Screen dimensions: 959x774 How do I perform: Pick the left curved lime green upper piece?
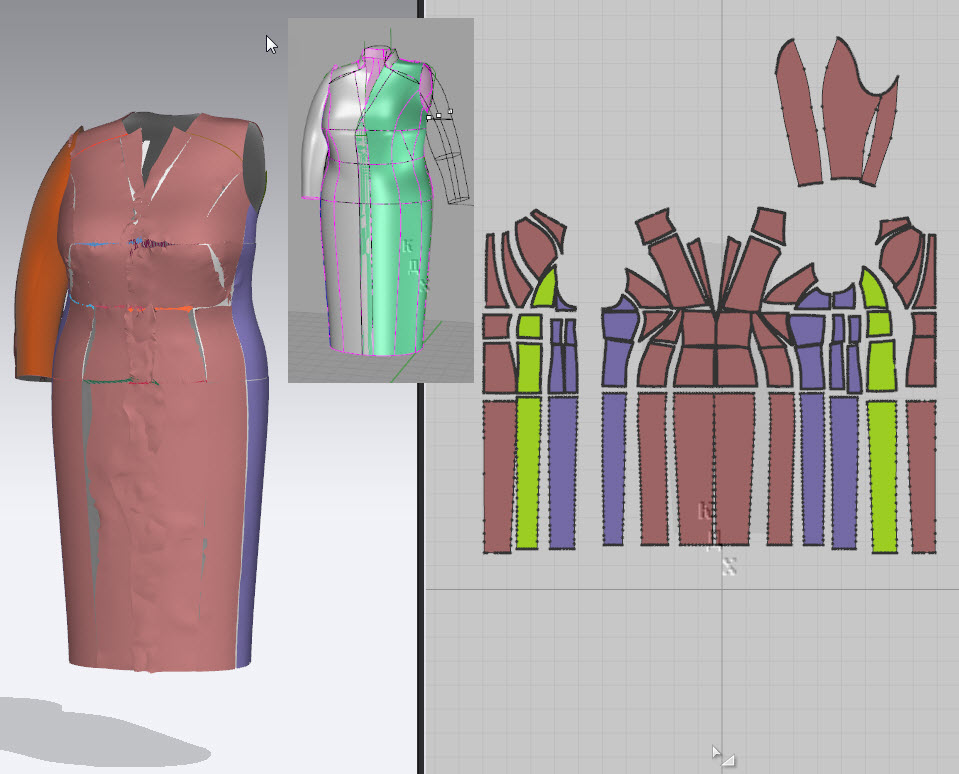coord(545,289)
